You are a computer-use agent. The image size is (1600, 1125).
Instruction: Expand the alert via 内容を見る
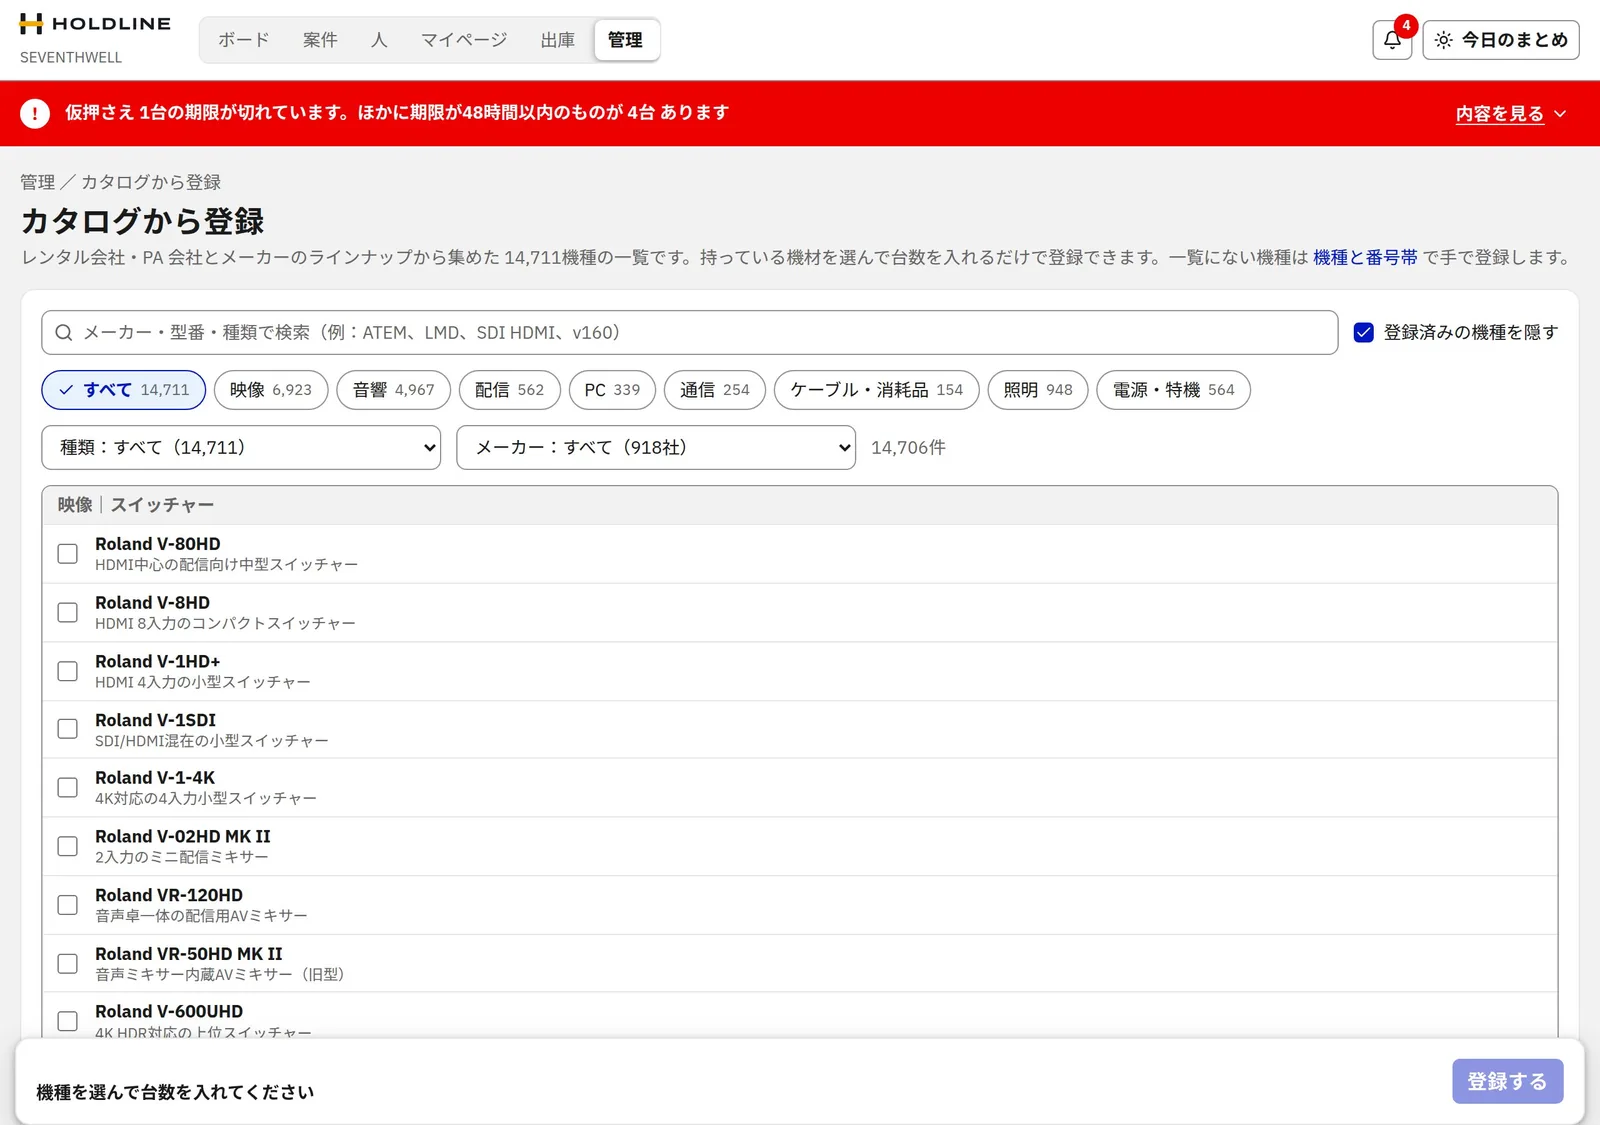(x=1511, y=114)
